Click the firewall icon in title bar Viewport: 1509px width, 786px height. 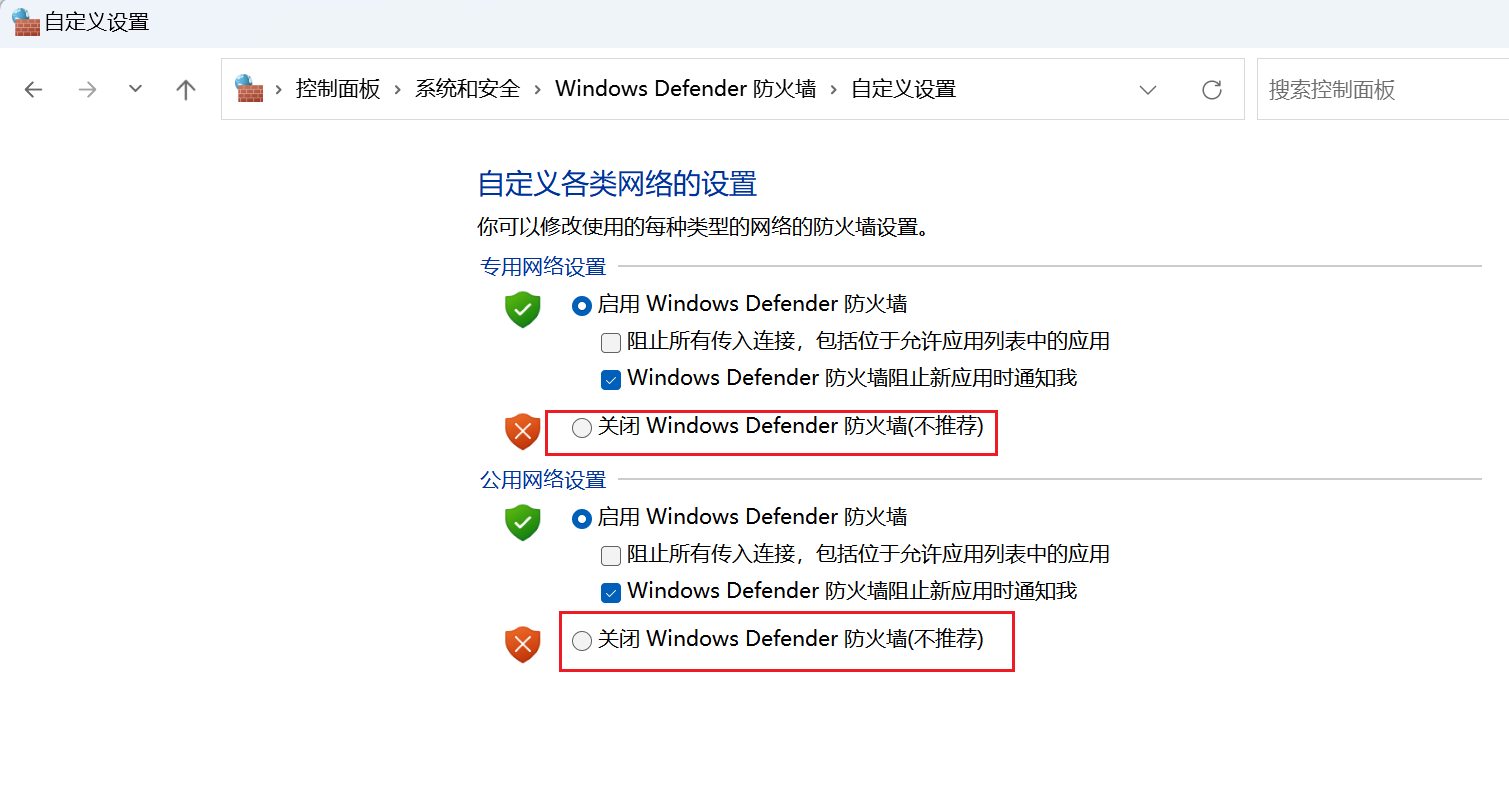tap(26, 22)
